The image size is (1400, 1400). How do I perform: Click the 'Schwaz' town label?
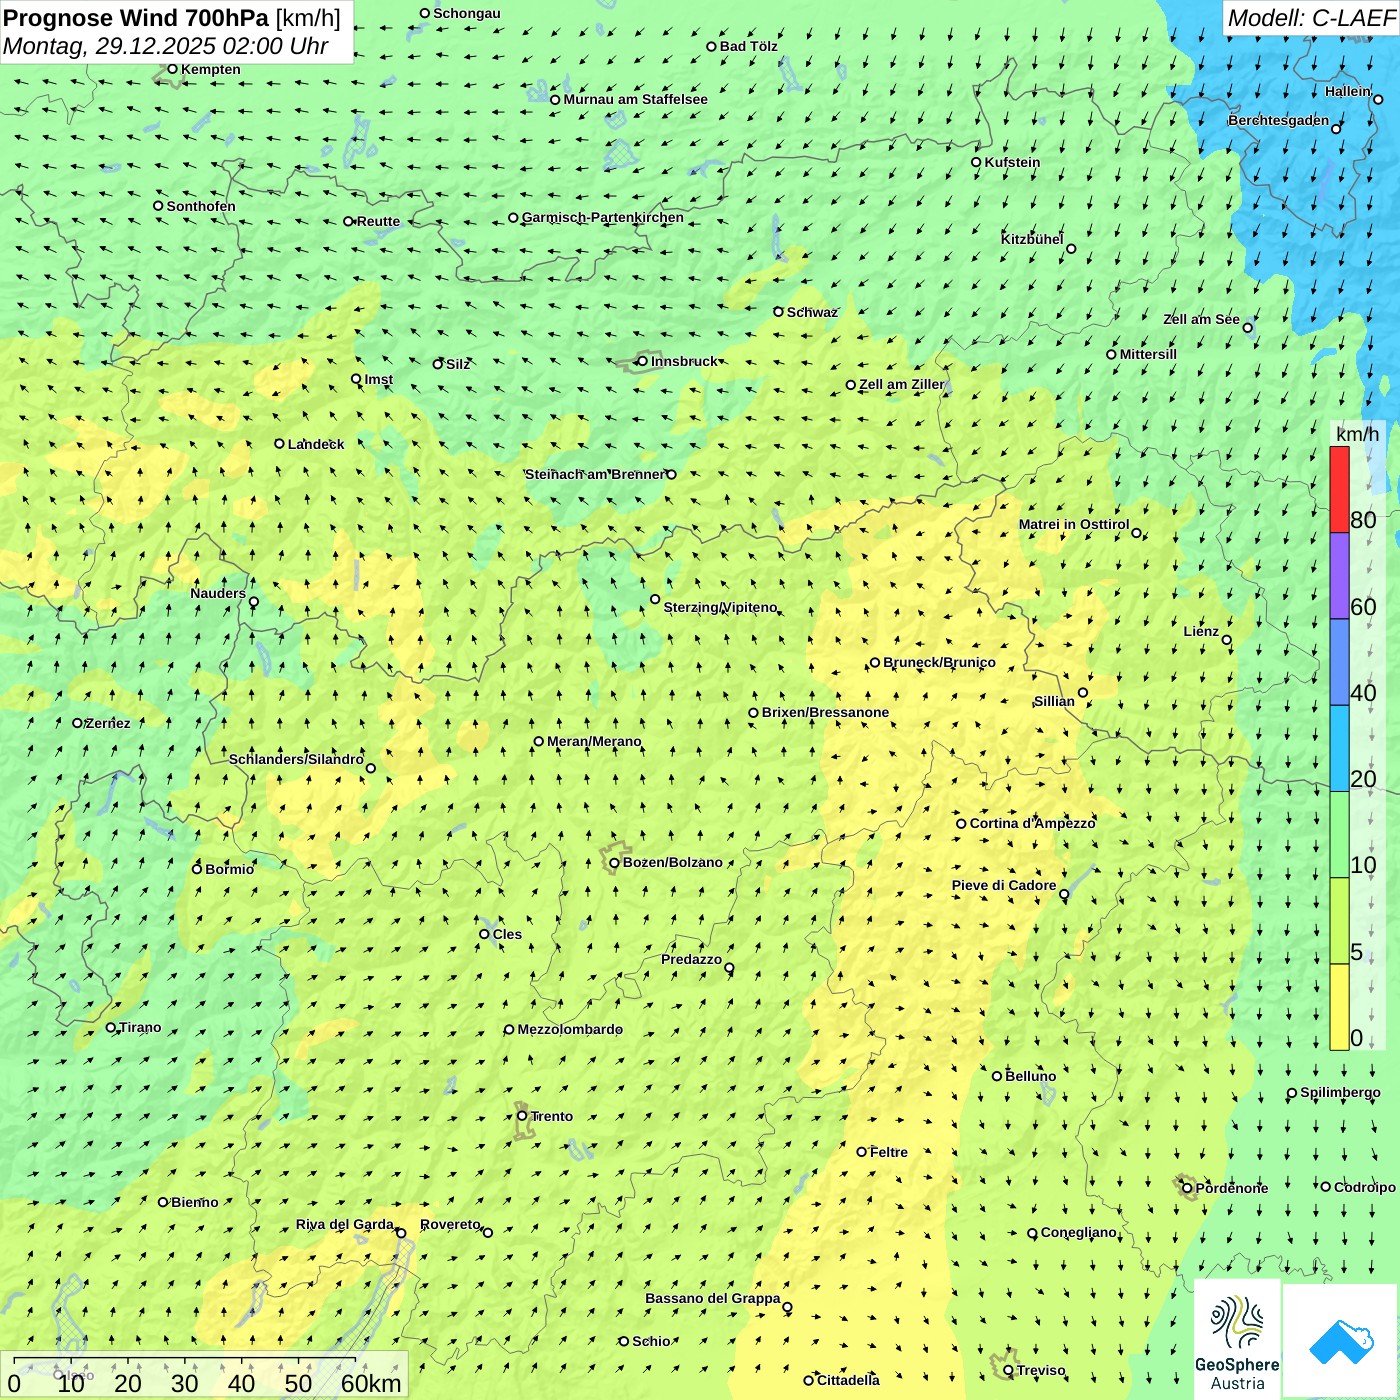point(812,312)
